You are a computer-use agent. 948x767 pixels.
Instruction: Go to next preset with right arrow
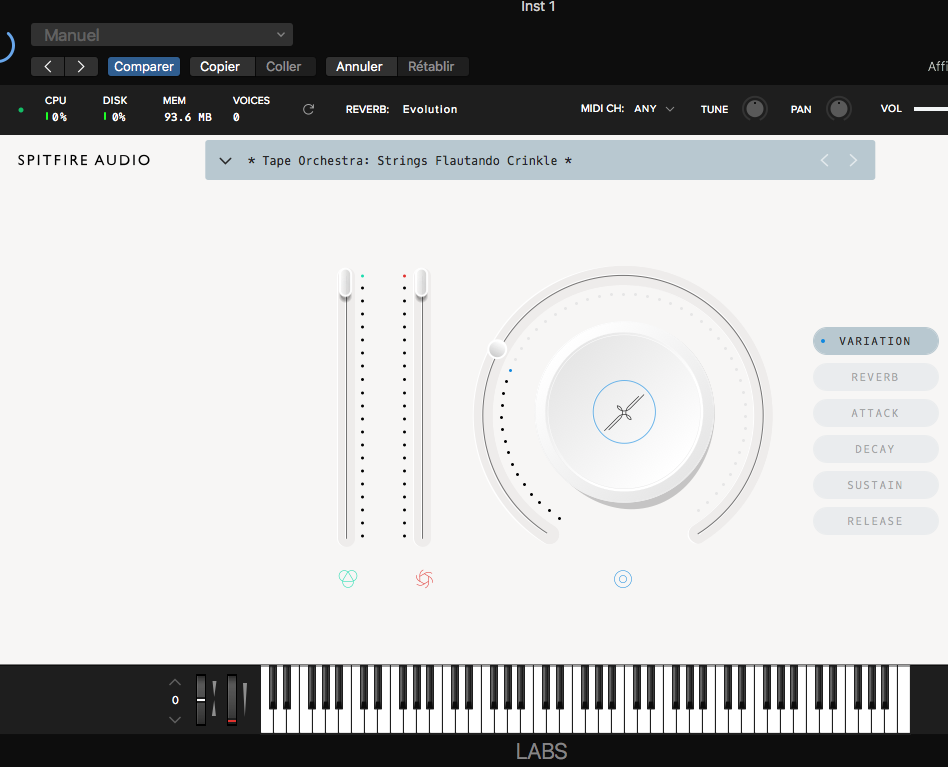pos(853,160)
